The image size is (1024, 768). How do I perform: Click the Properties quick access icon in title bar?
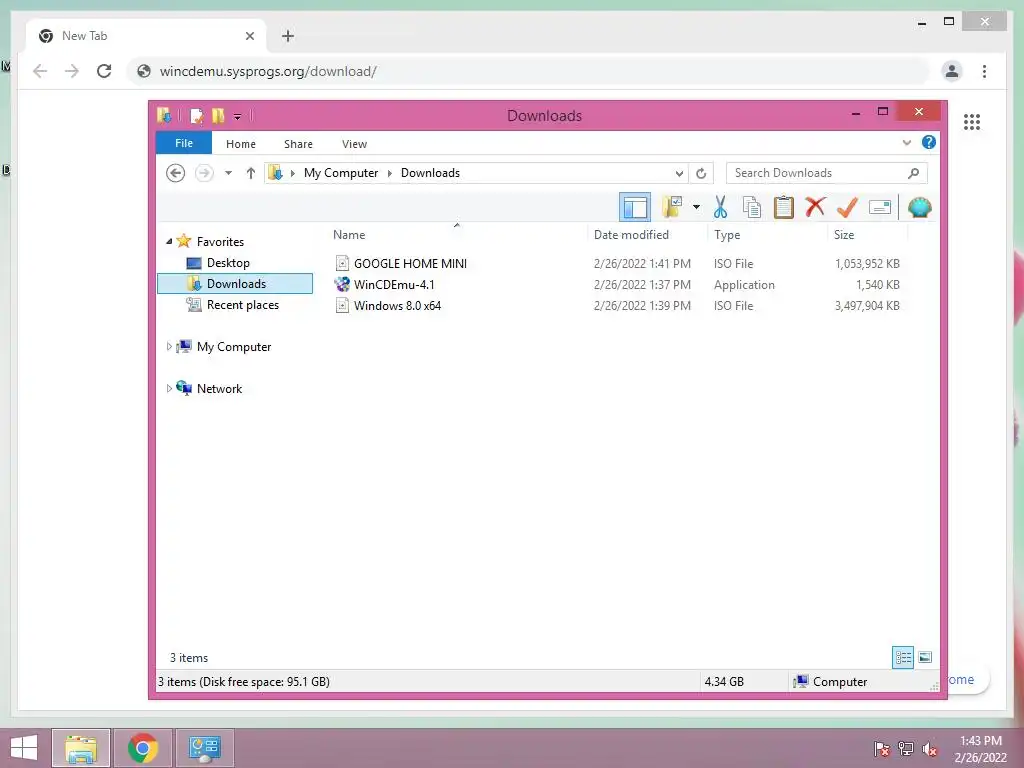196,116
